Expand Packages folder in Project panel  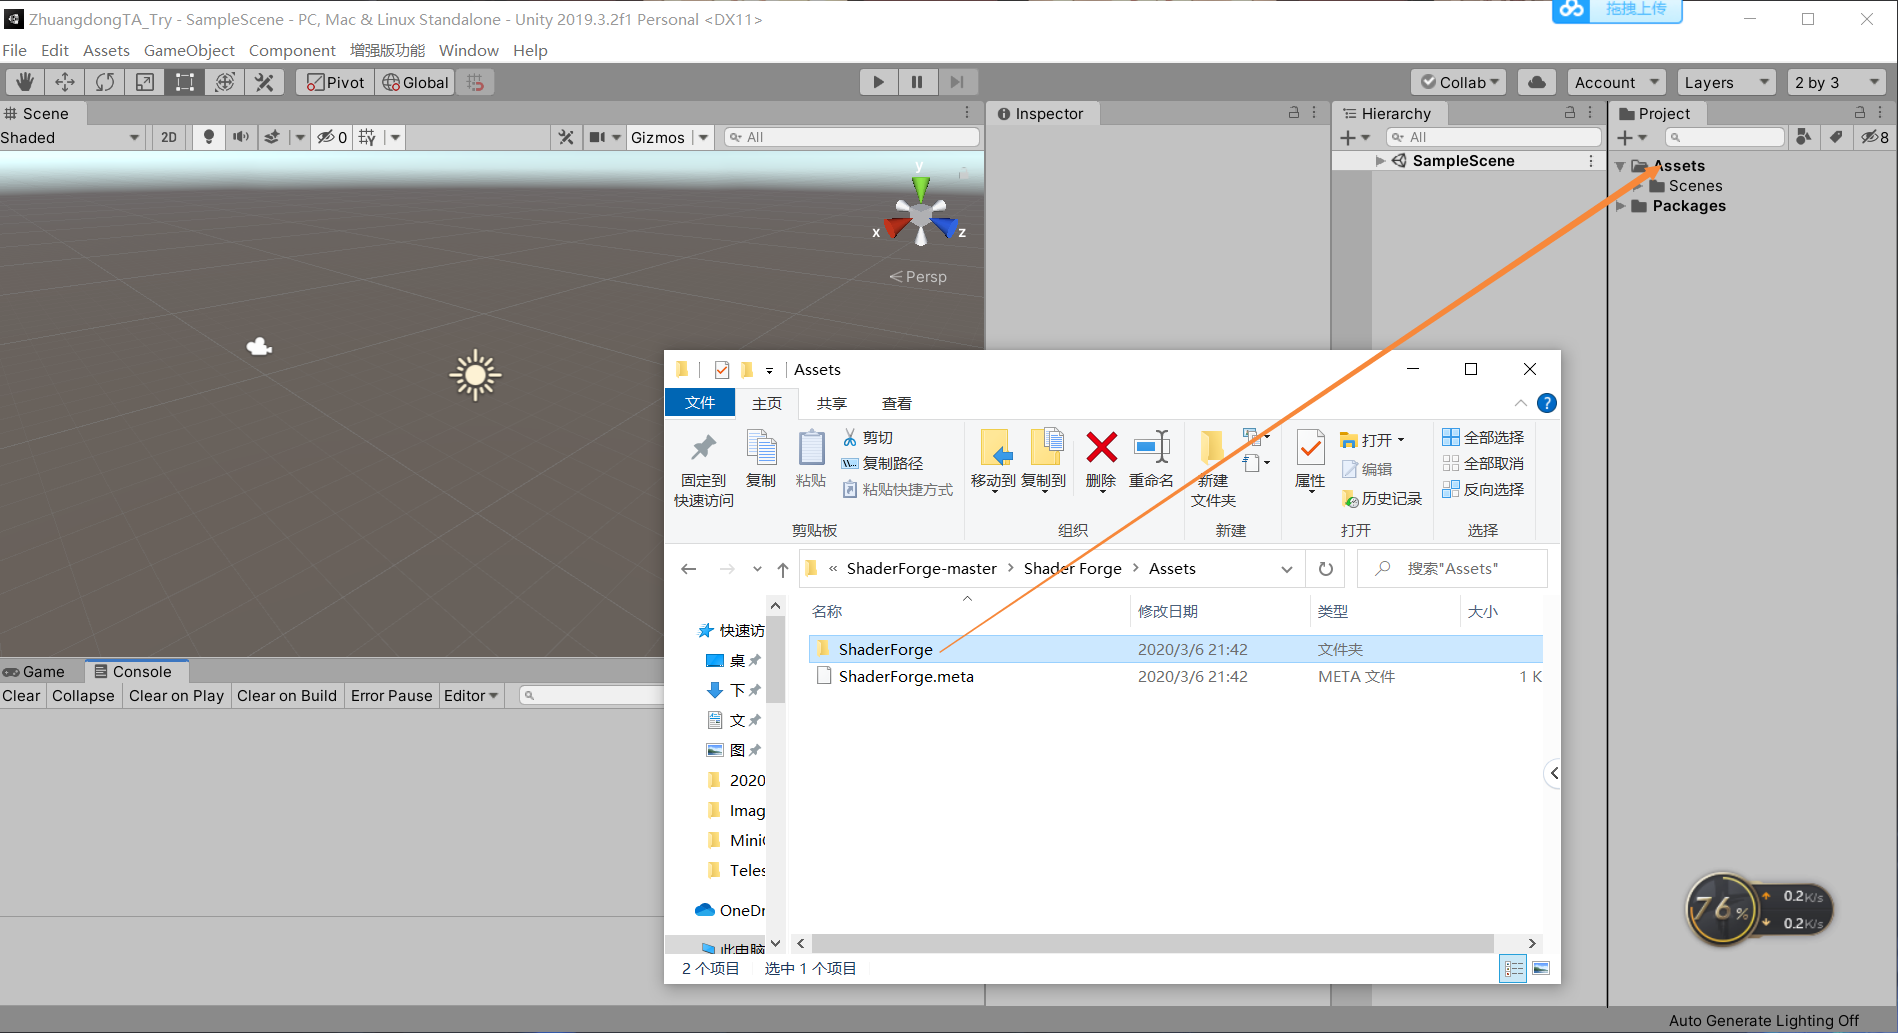pyautogui.click(x=1621, y=206)
